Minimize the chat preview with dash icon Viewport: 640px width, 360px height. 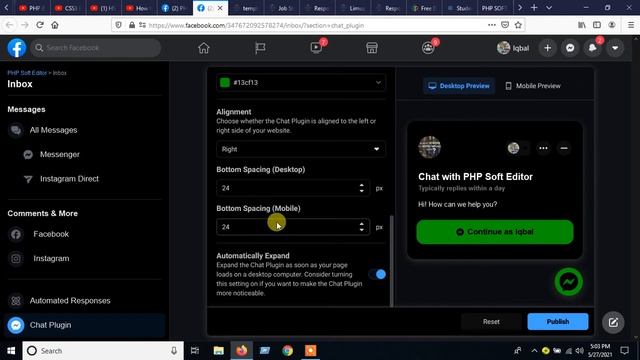[x=564, y=148]
